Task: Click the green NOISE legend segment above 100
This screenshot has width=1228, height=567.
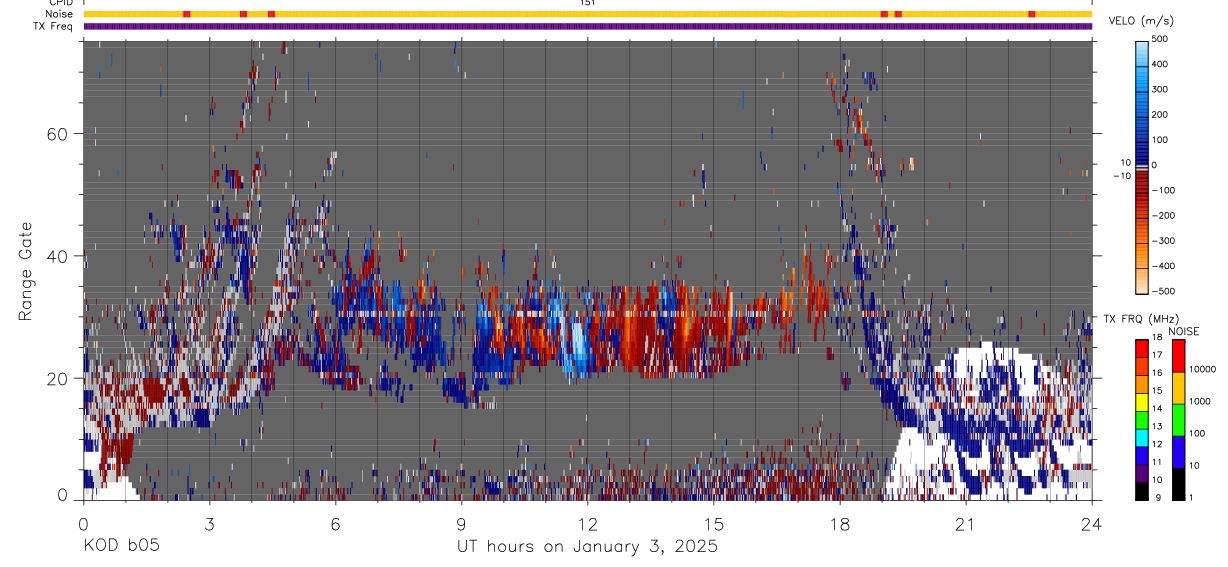Action: click(1178, 420)
